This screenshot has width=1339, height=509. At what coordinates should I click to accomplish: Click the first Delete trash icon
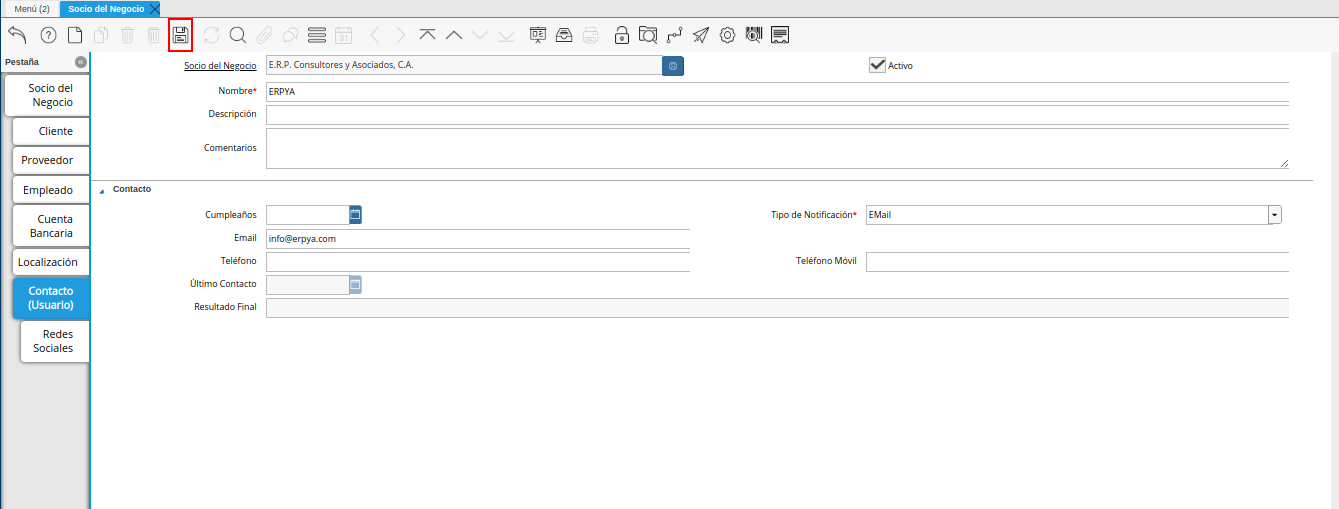coord(127,35)
